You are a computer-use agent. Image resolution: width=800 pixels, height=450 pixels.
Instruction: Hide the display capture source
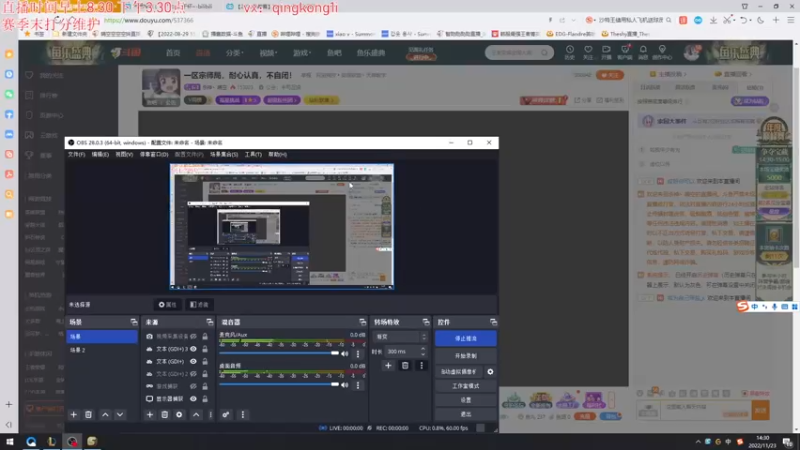tap(193, 398)
